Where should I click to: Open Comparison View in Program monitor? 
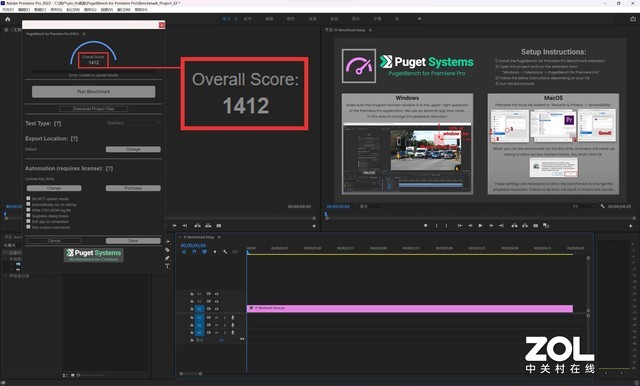tap(546, 225)
